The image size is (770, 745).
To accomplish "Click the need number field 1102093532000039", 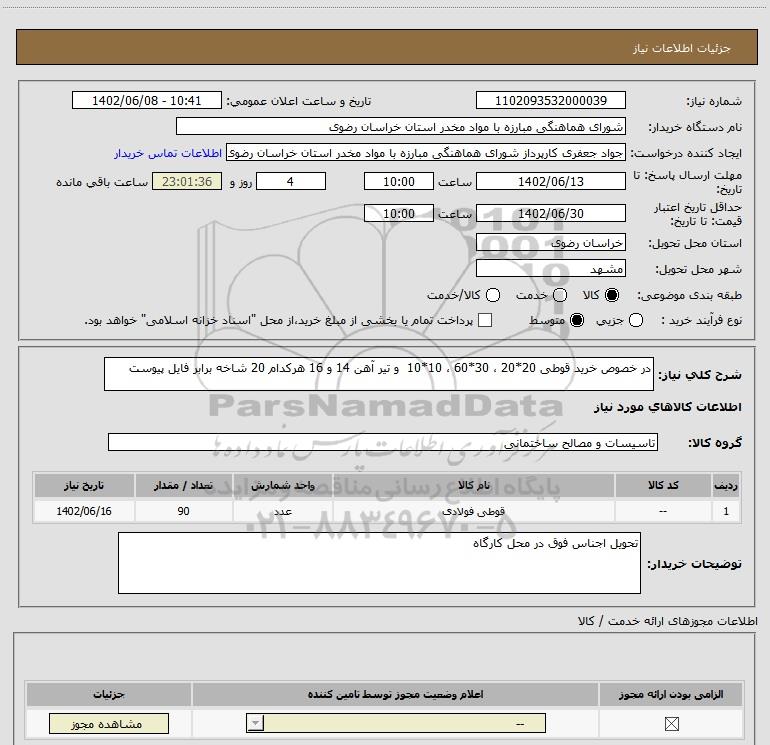I will click(550, 100).
